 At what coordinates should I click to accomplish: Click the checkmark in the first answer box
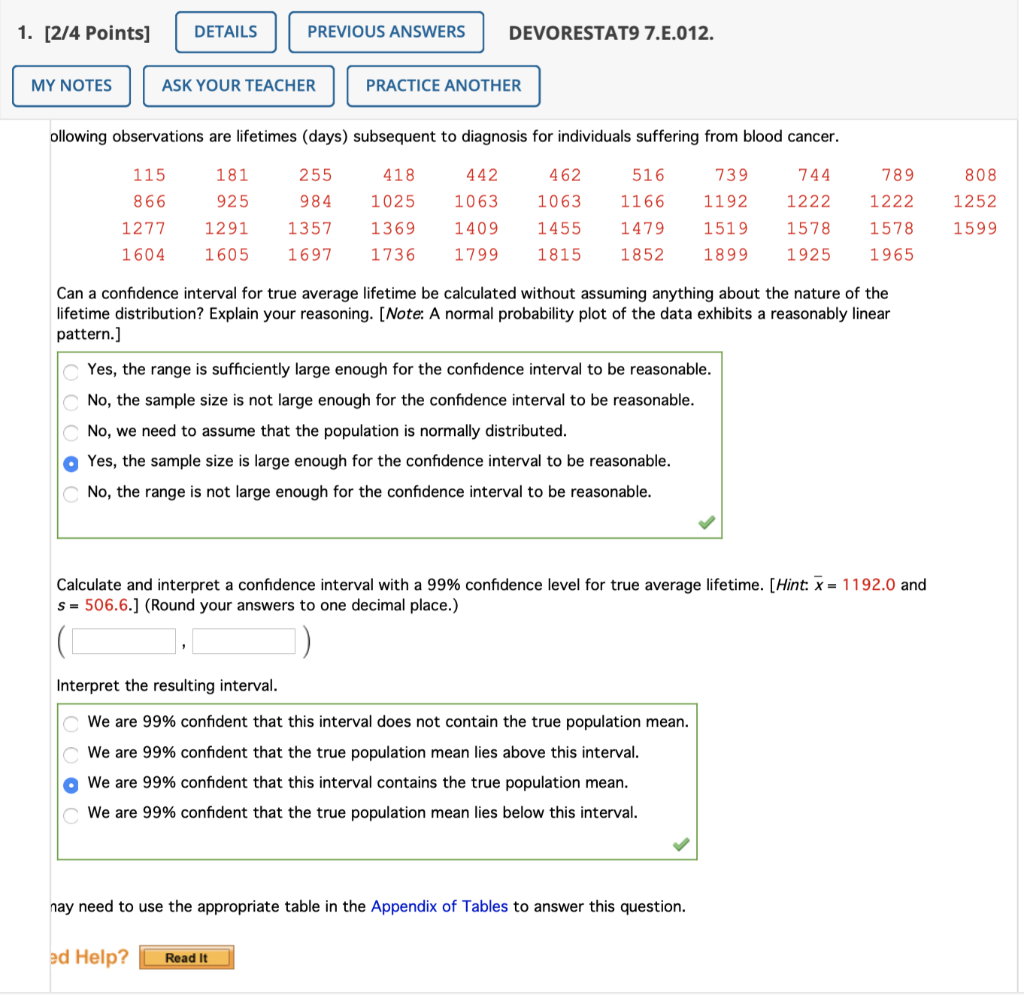pyautogui.click(x=706, y=521)
